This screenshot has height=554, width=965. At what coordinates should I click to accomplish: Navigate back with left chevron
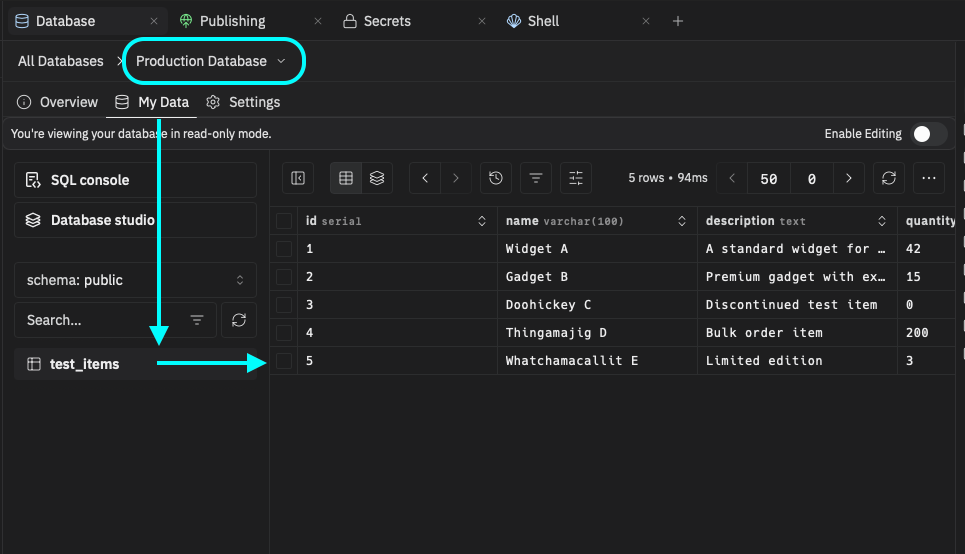coord(425,178)
